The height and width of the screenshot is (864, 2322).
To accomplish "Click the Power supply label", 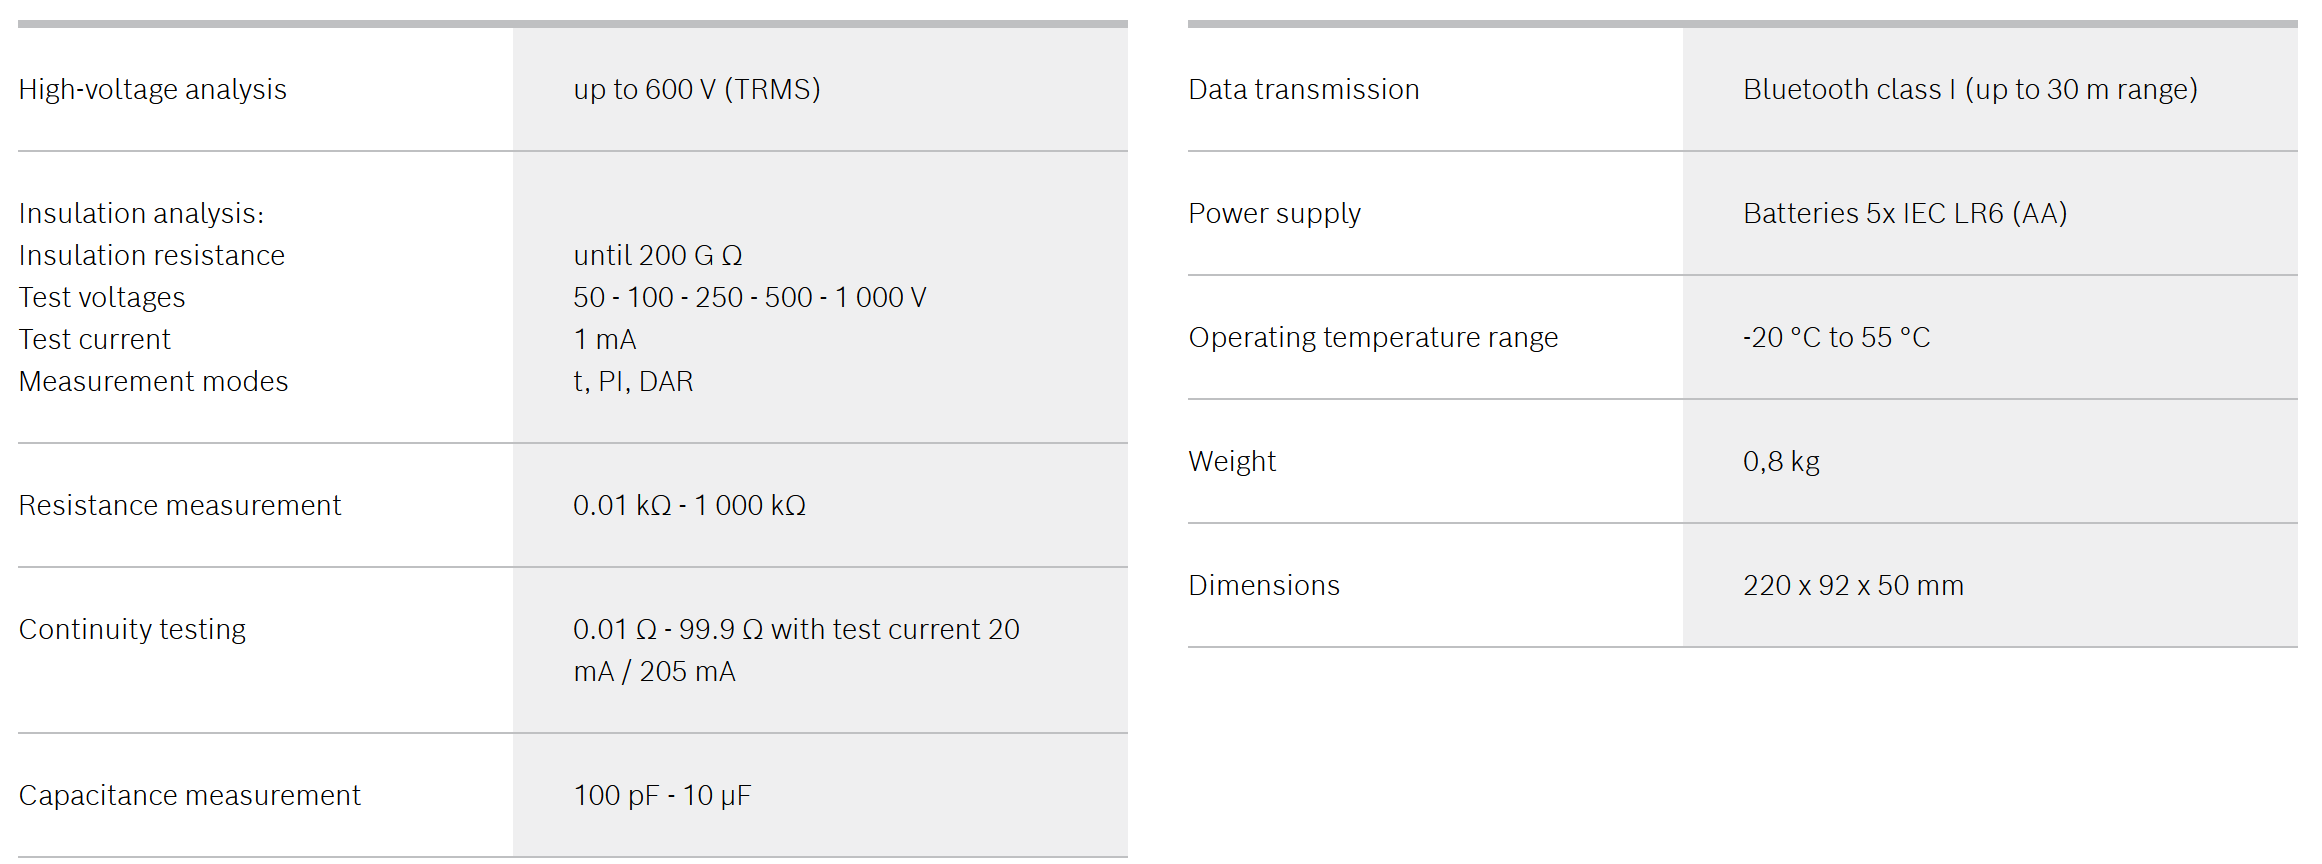I will (x=1274, y=214).
